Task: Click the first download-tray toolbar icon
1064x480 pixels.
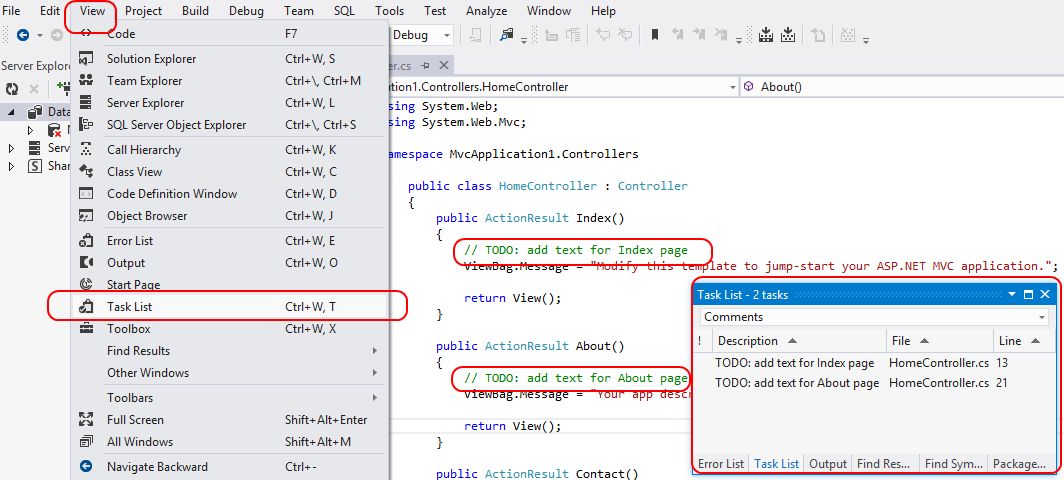Action: [x=765, y=35]
